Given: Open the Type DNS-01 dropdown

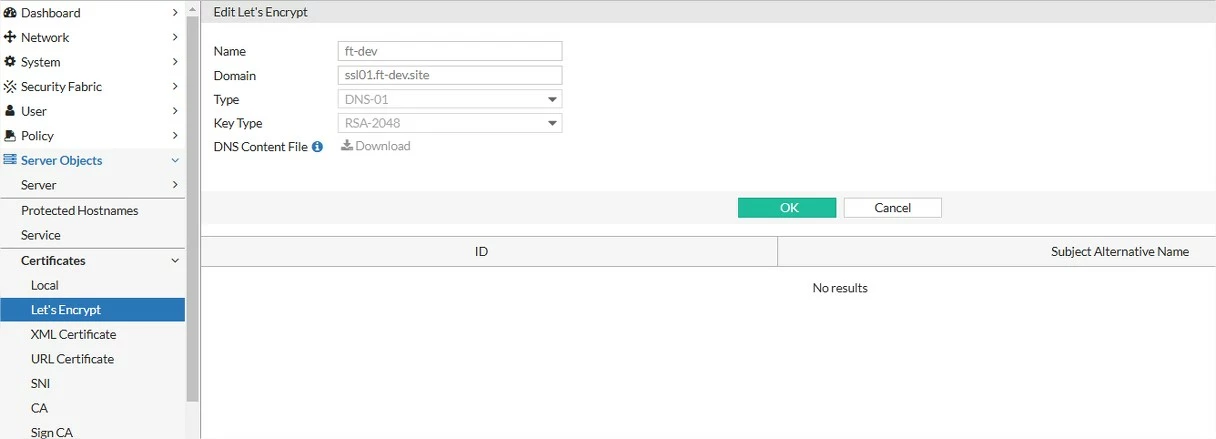Looking at the screenshot, I should (x=450, y=99).
